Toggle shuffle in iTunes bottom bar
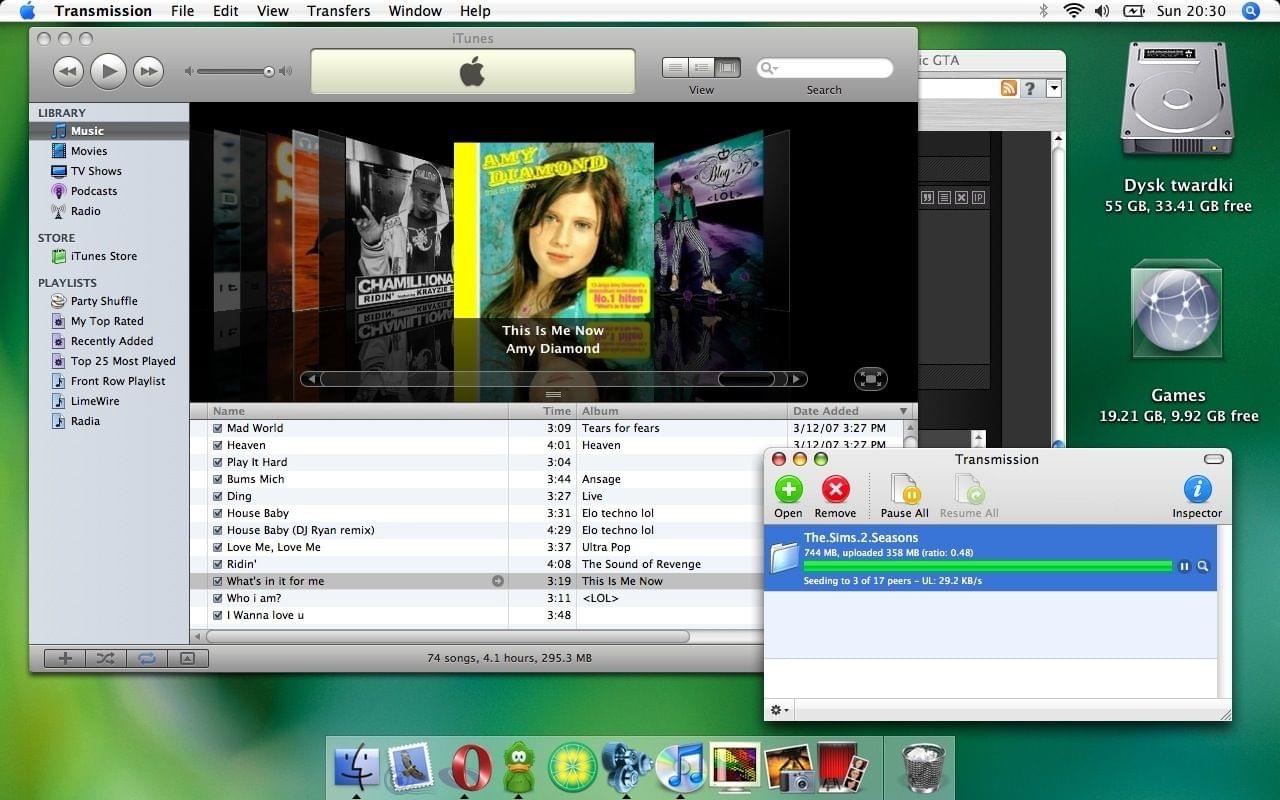The width and height of the screenshot is (1280, 800). pyautogui.click(x=105, y=658)
